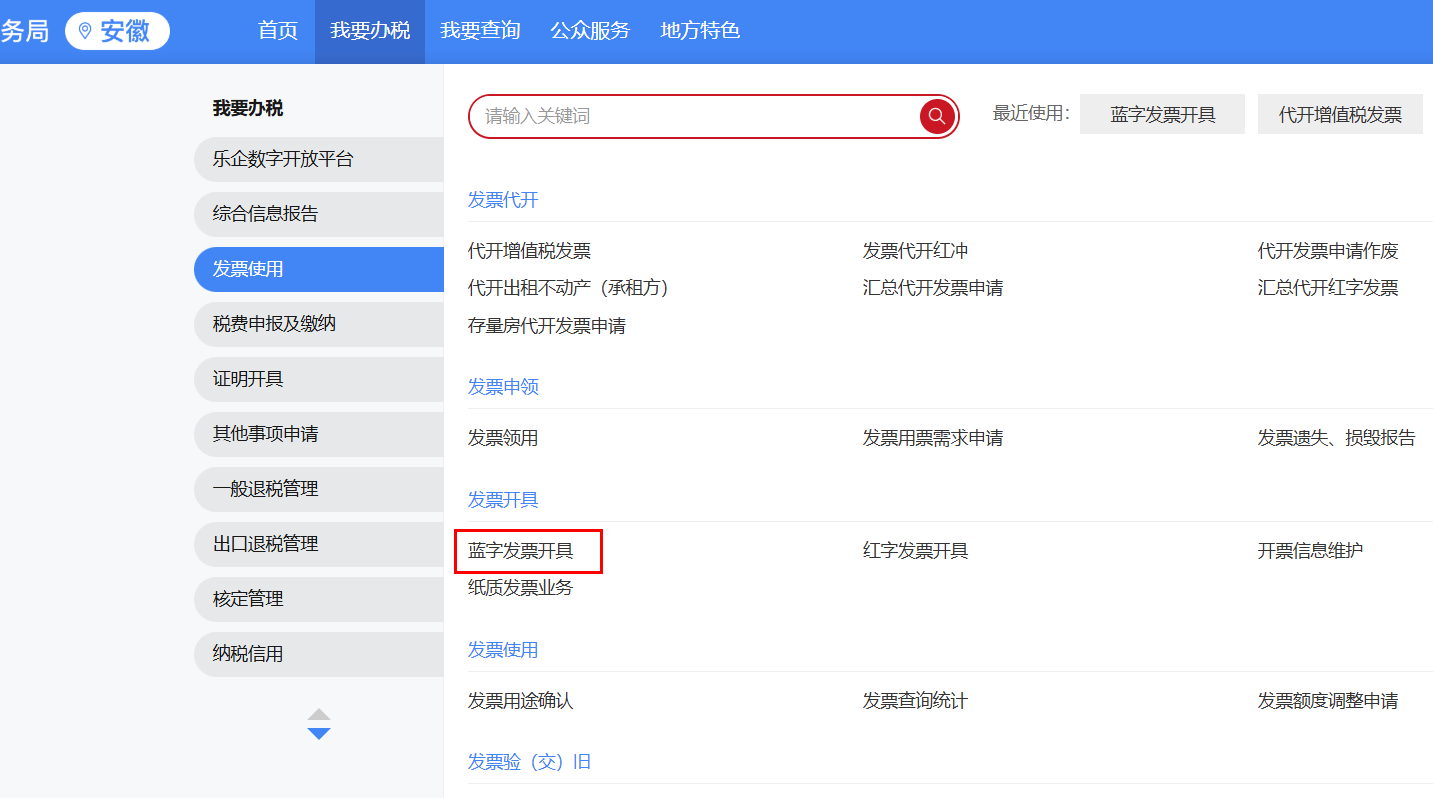This screenshot has width=1433, height=798.
Task: Select sidebar item 综合信息报告
Action: tap(319, 214)
